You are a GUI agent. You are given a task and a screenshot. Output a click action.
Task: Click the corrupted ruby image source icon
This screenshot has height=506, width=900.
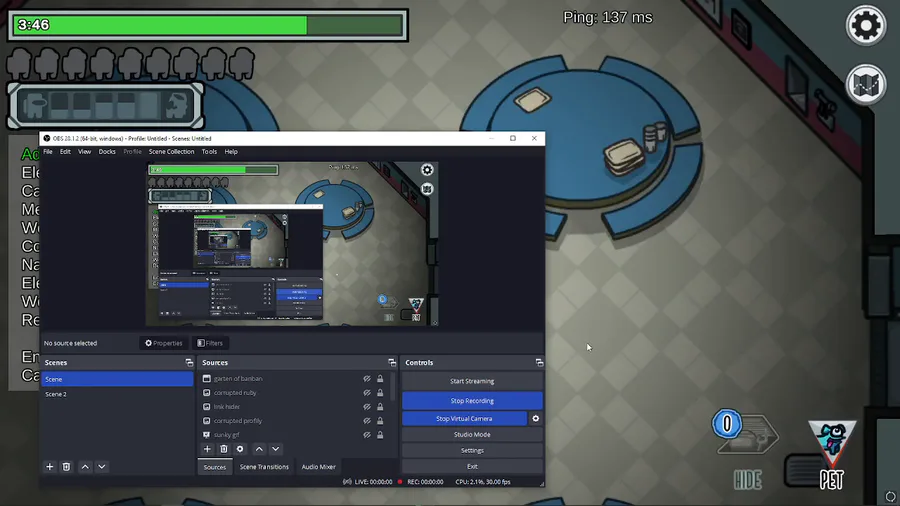(x=207, y=393)
